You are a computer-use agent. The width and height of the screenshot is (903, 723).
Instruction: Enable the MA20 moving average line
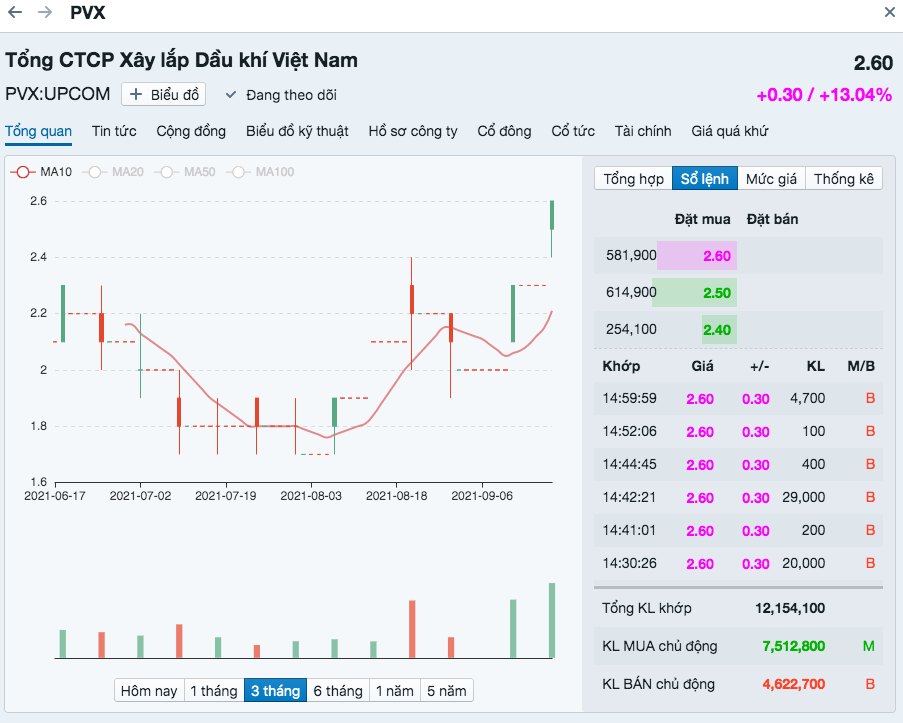click(113, 172)
